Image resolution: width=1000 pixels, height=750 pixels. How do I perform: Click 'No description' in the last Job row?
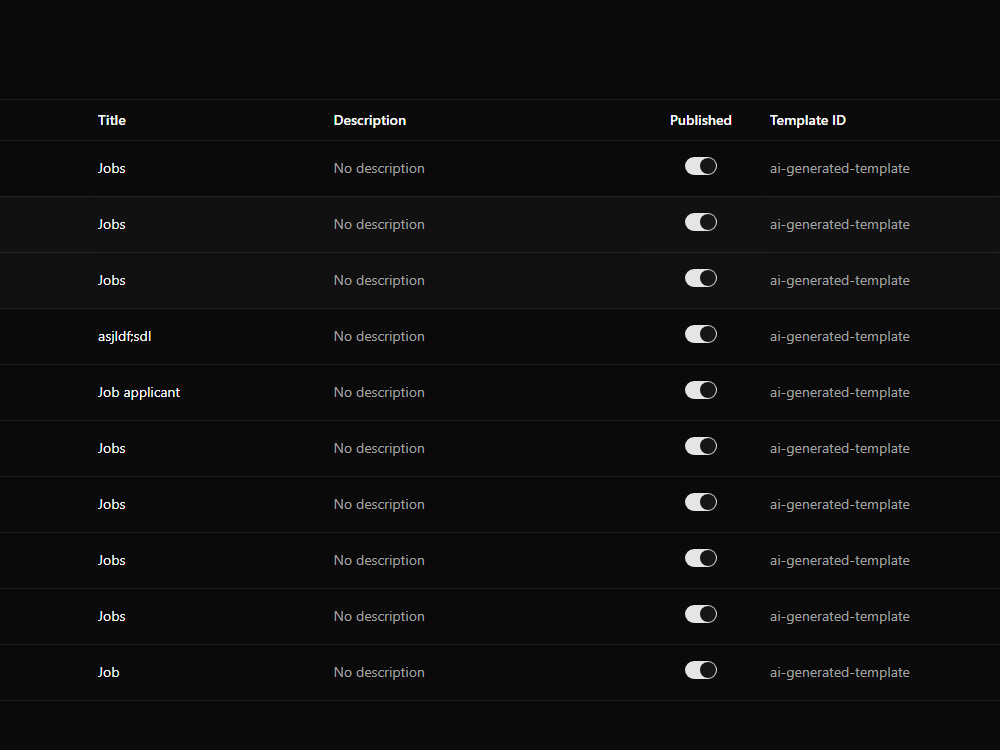click(x=379, y=672)
